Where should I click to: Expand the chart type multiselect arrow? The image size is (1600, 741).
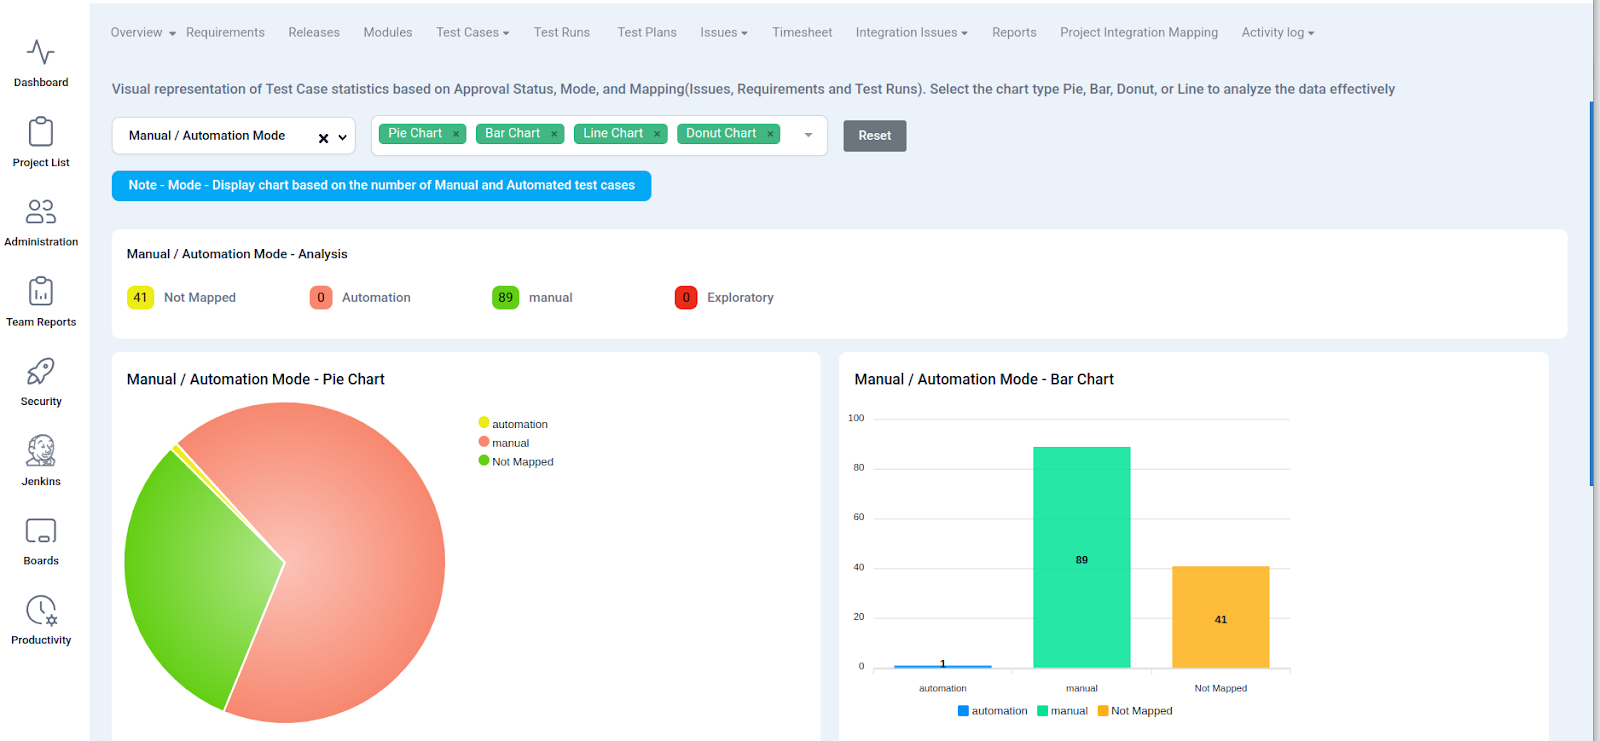pyautogui.click(x=808, y=135)
